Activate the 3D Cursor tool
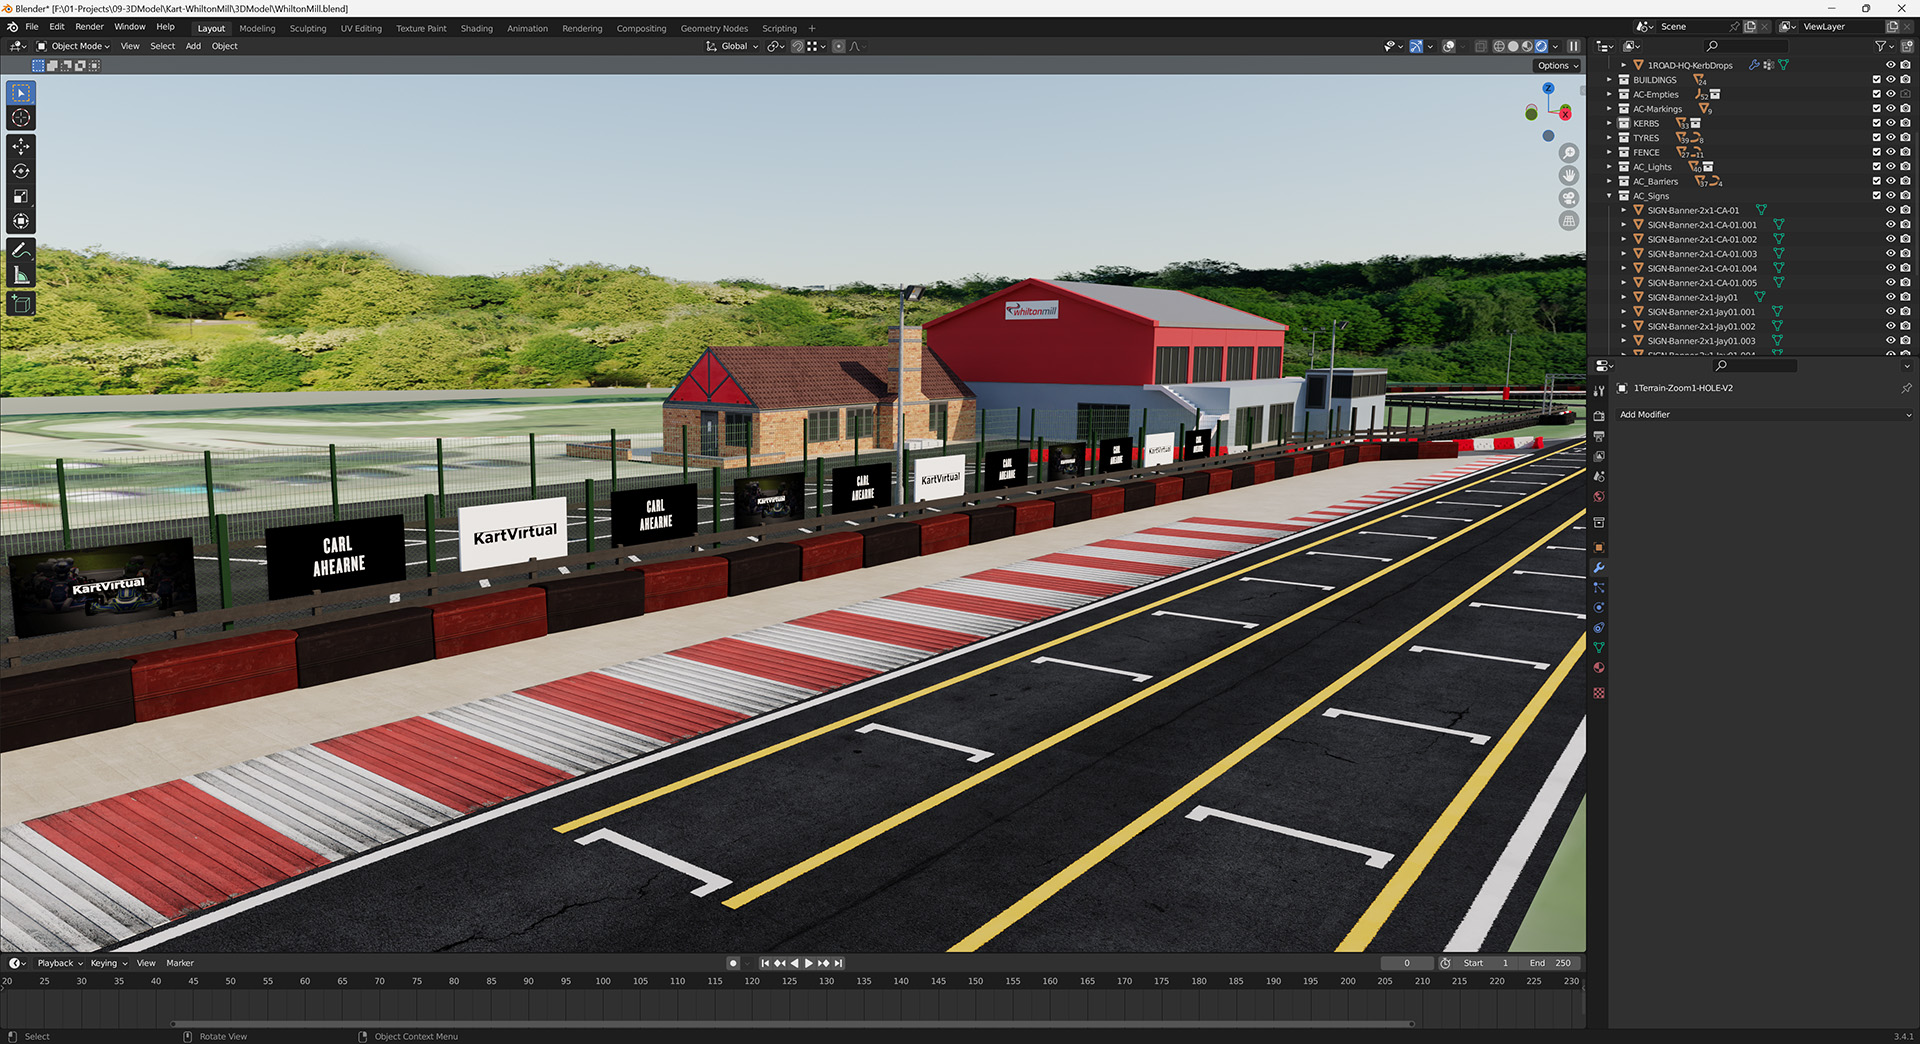1920x1044 pixels. tap(21, 118)
